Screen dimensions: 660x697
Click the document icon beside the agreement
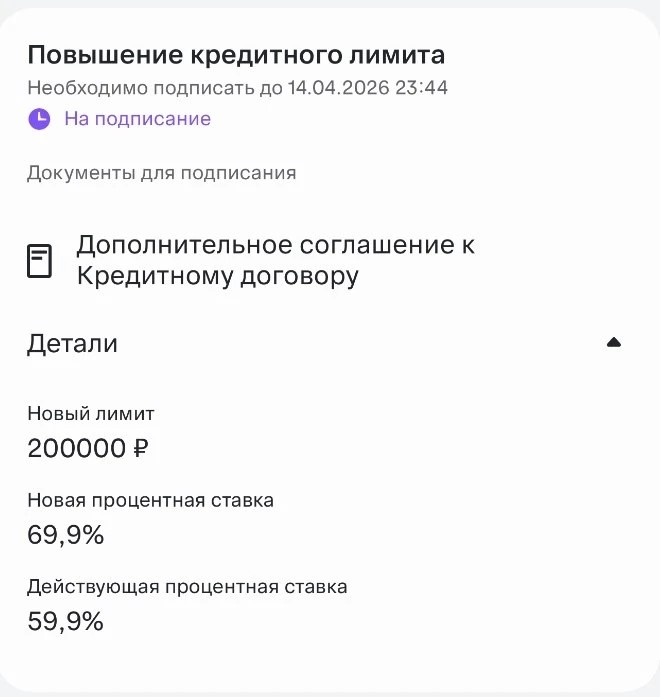click(39, 261)
